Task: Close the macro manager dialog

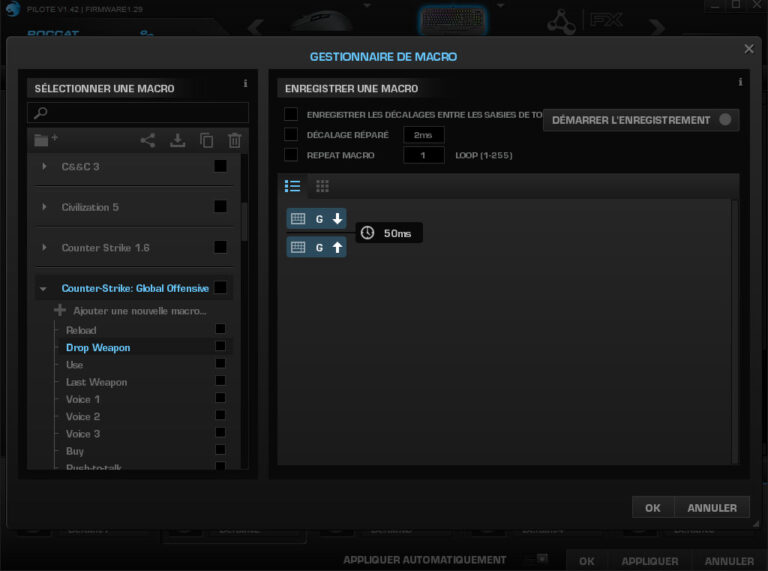Action: click(x=749, y=49)
